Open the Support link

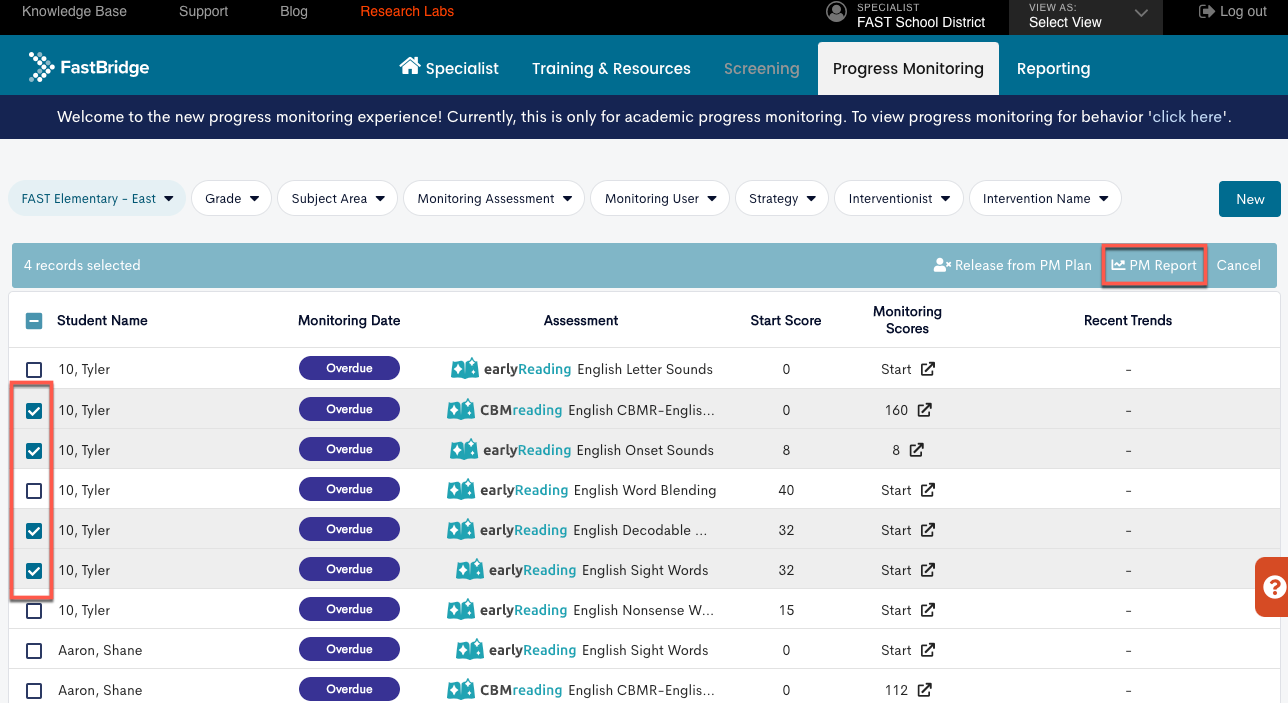[203, 12]
